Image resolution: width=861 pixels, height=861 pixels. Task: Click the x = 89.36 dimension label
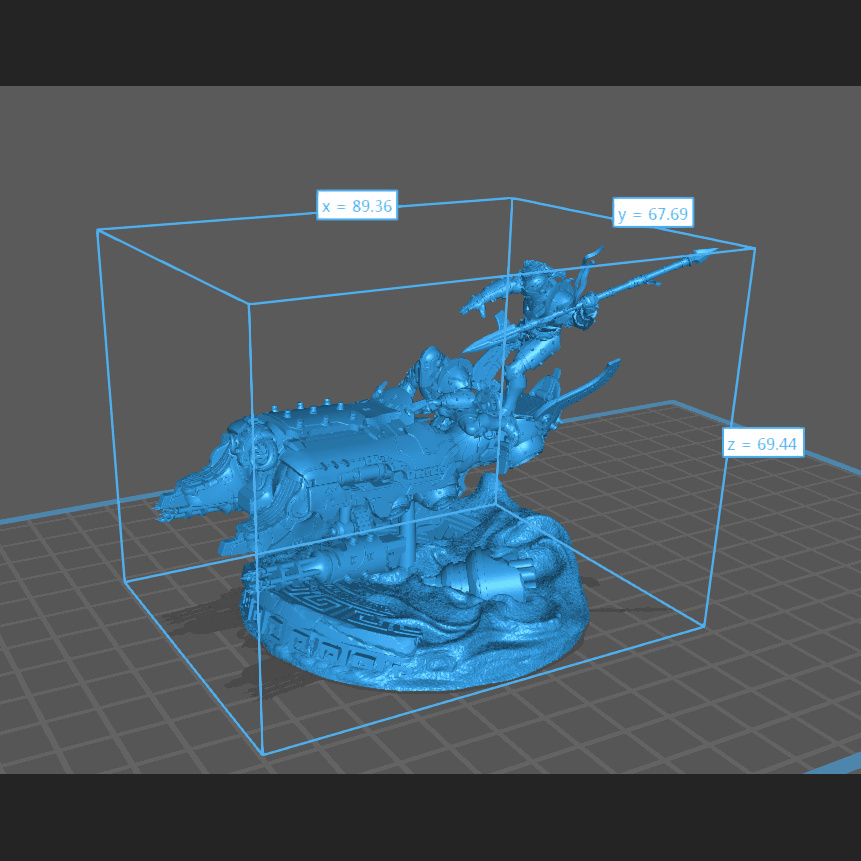tap(357, 207)
